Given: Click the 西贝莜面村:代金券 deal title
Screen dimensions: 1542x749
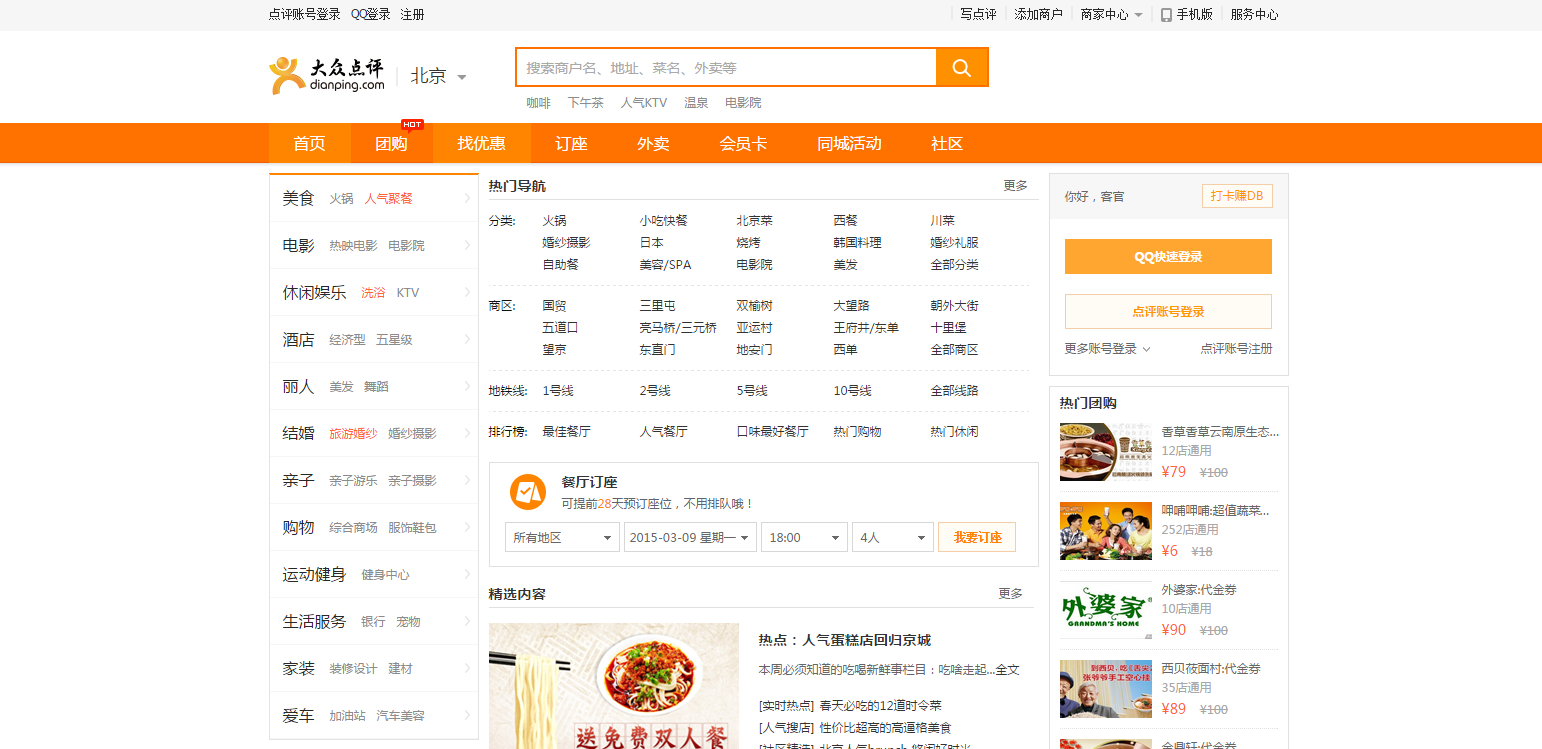Looking at the screenshot, I should point(1210,669).
